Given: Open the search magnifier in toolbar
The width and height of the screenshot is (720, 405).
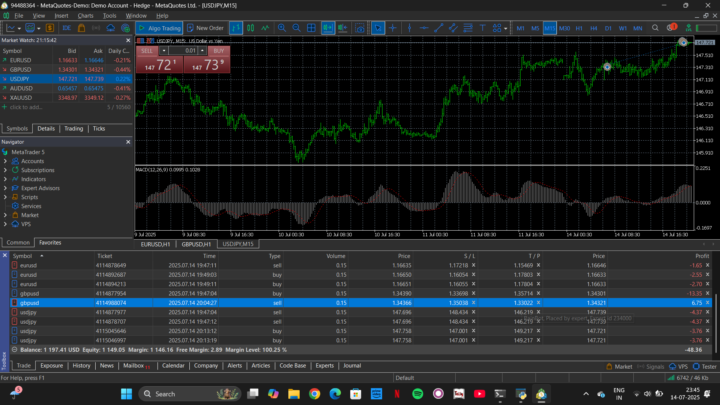Looking at the screenshot, I should 655,28.
